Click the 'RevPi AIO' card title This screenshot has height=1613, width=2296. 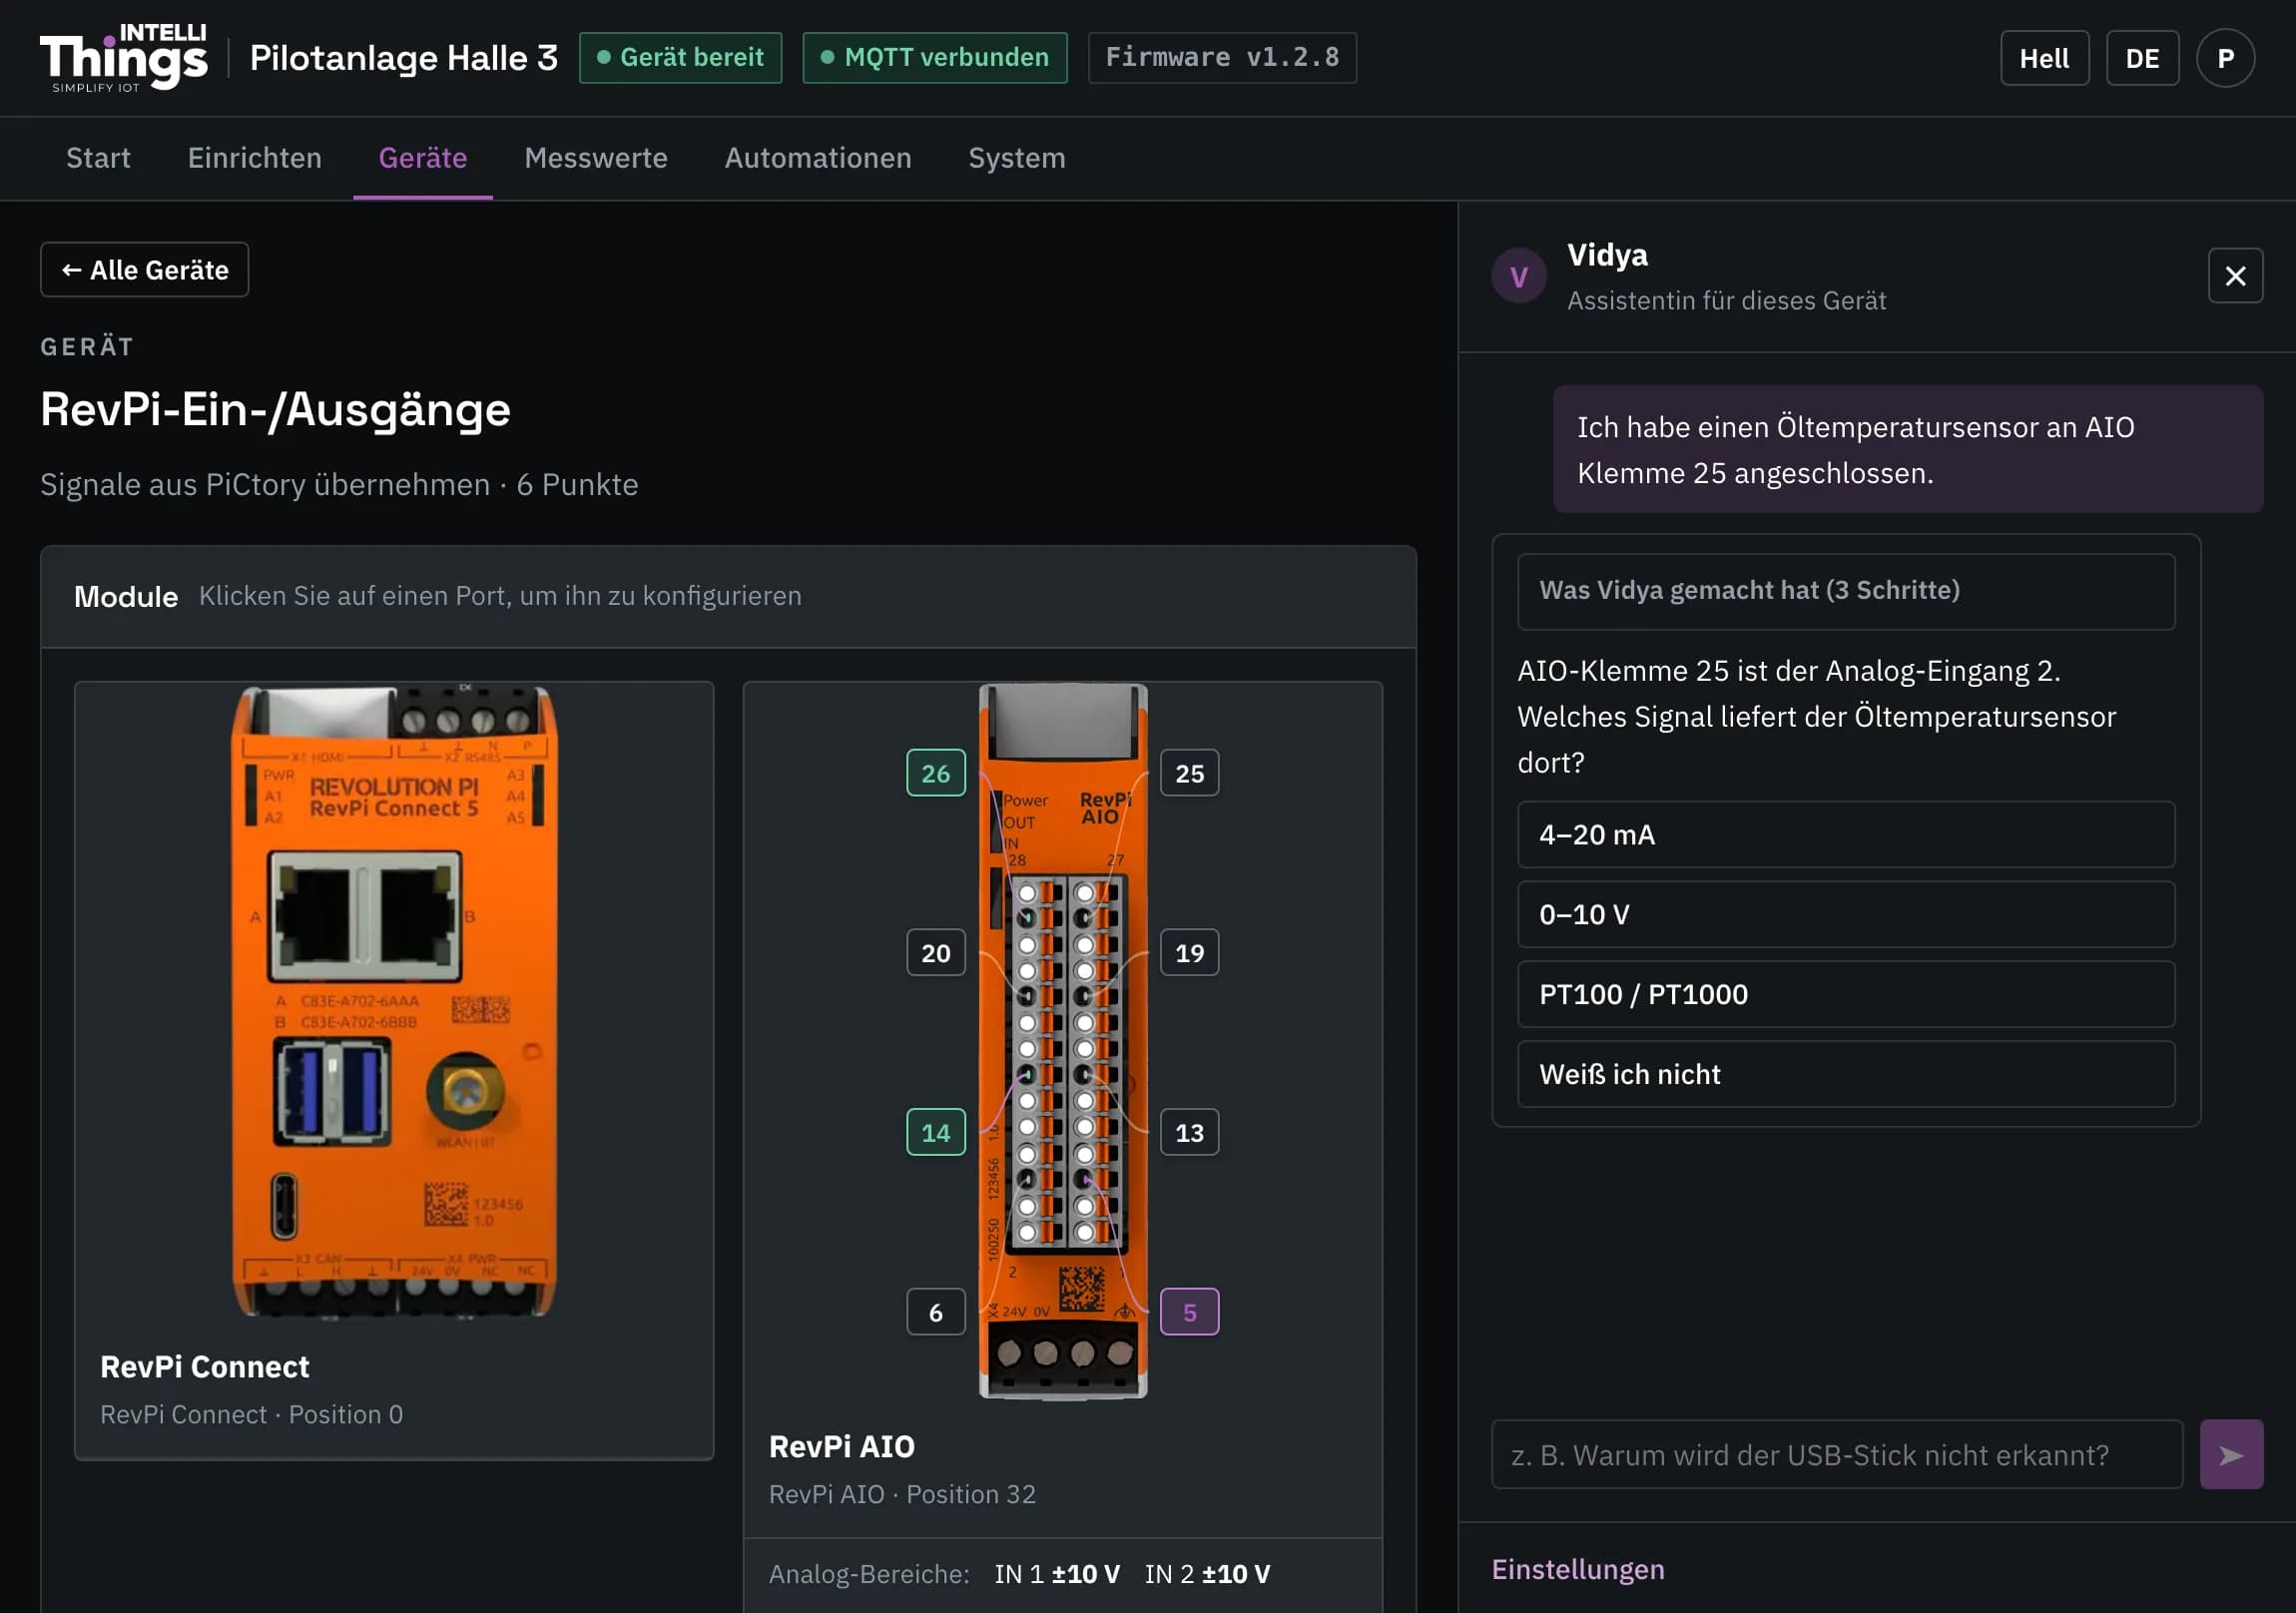[x=841, y=1447]
